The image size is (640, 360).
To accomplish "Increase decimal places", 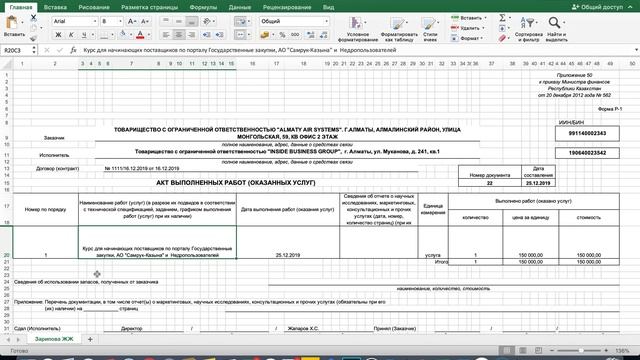I will click(x=311, y=35).
